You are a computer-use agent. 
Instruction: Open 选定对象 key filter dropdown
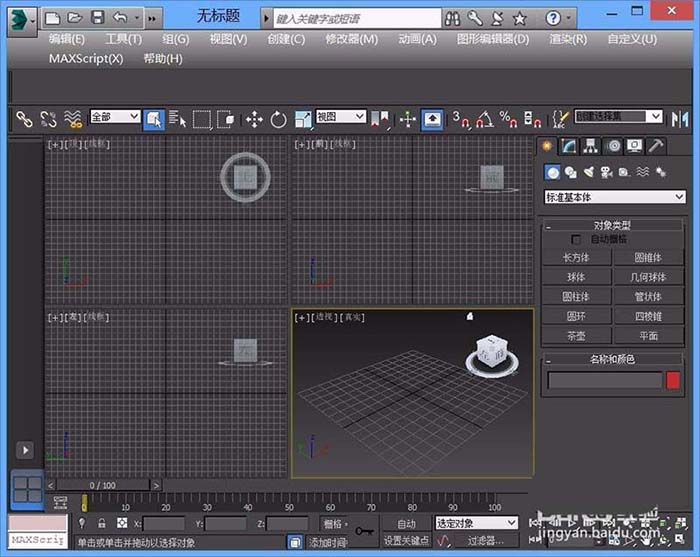tap(477, 523)
